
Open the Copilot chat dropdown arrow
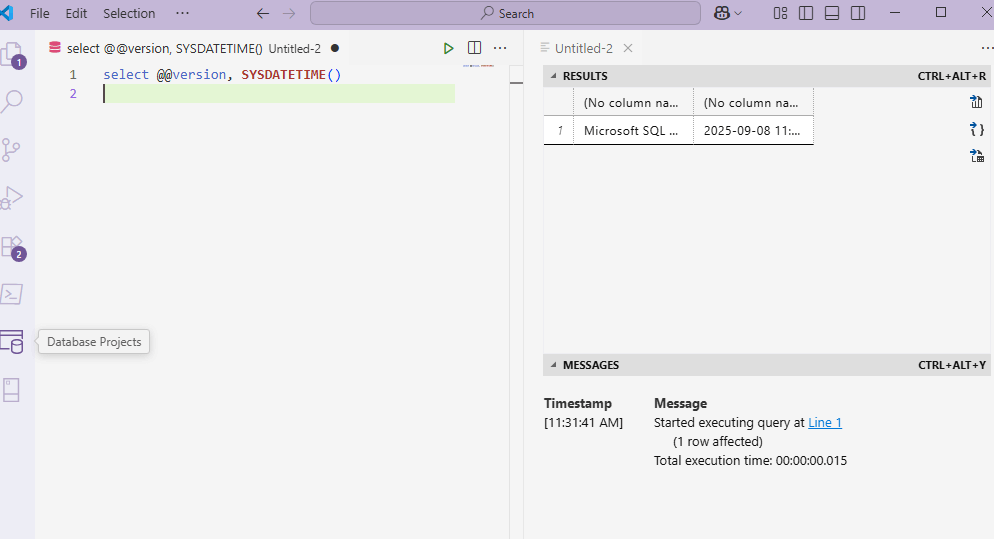click(739, 13)
